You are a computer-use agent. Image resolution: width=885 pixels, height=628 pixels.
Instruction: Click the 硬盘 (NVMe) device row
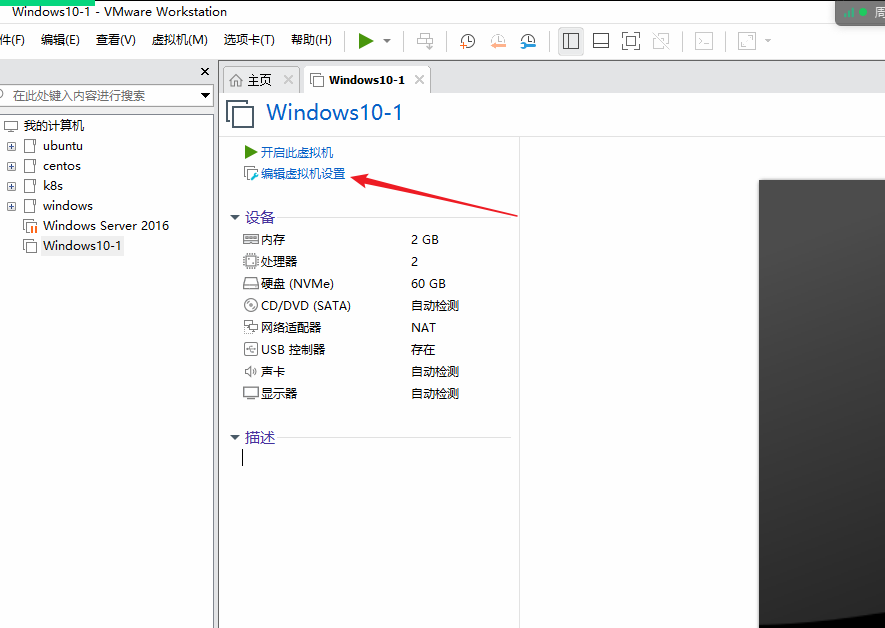click(350, 283)
